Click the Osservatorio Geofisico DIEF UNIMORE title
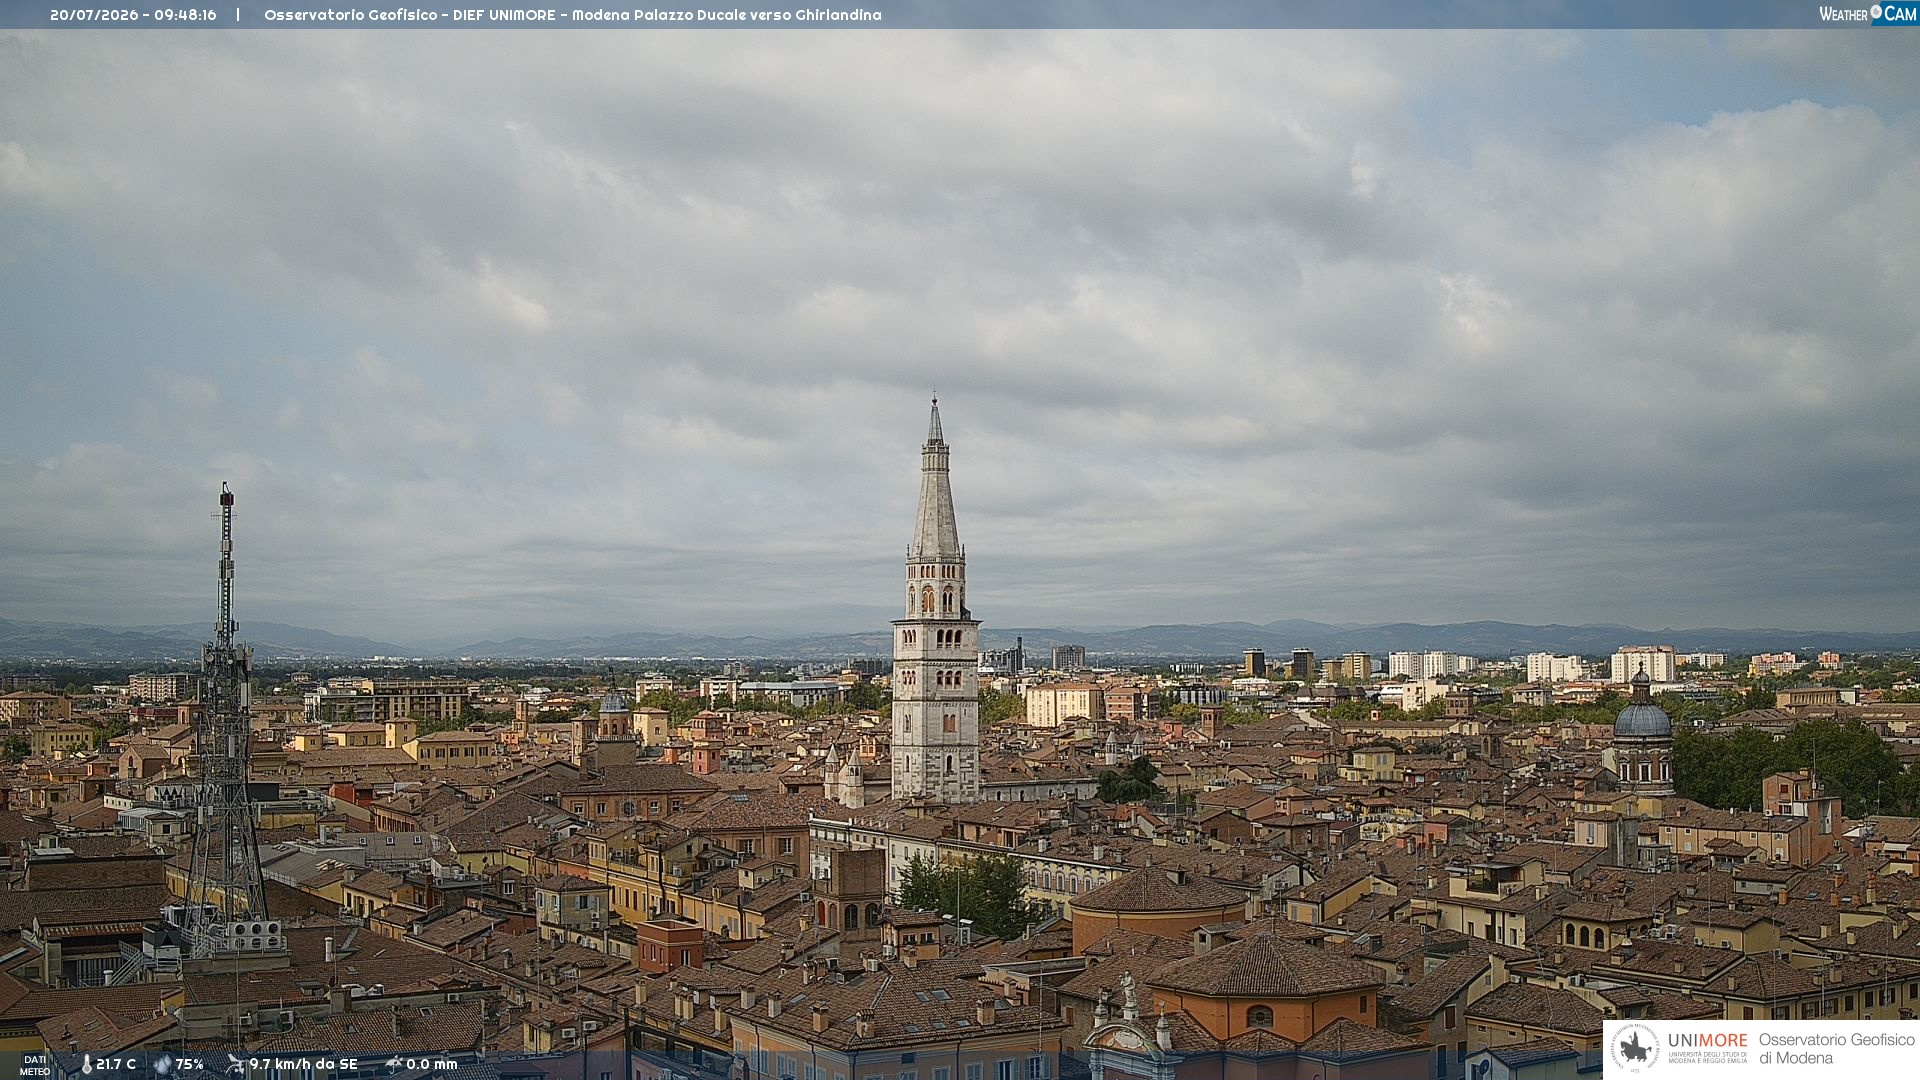The height and width of the screenshot is (1080, 1920). click(x=573, y=15)
